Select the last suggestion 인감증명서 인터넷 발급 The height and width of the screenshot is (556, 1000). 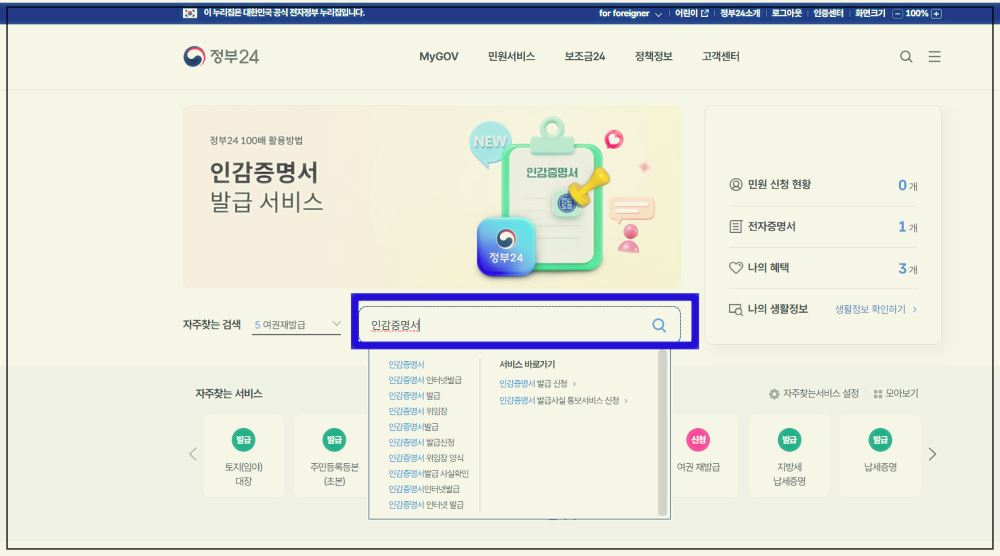pos(426,505)
